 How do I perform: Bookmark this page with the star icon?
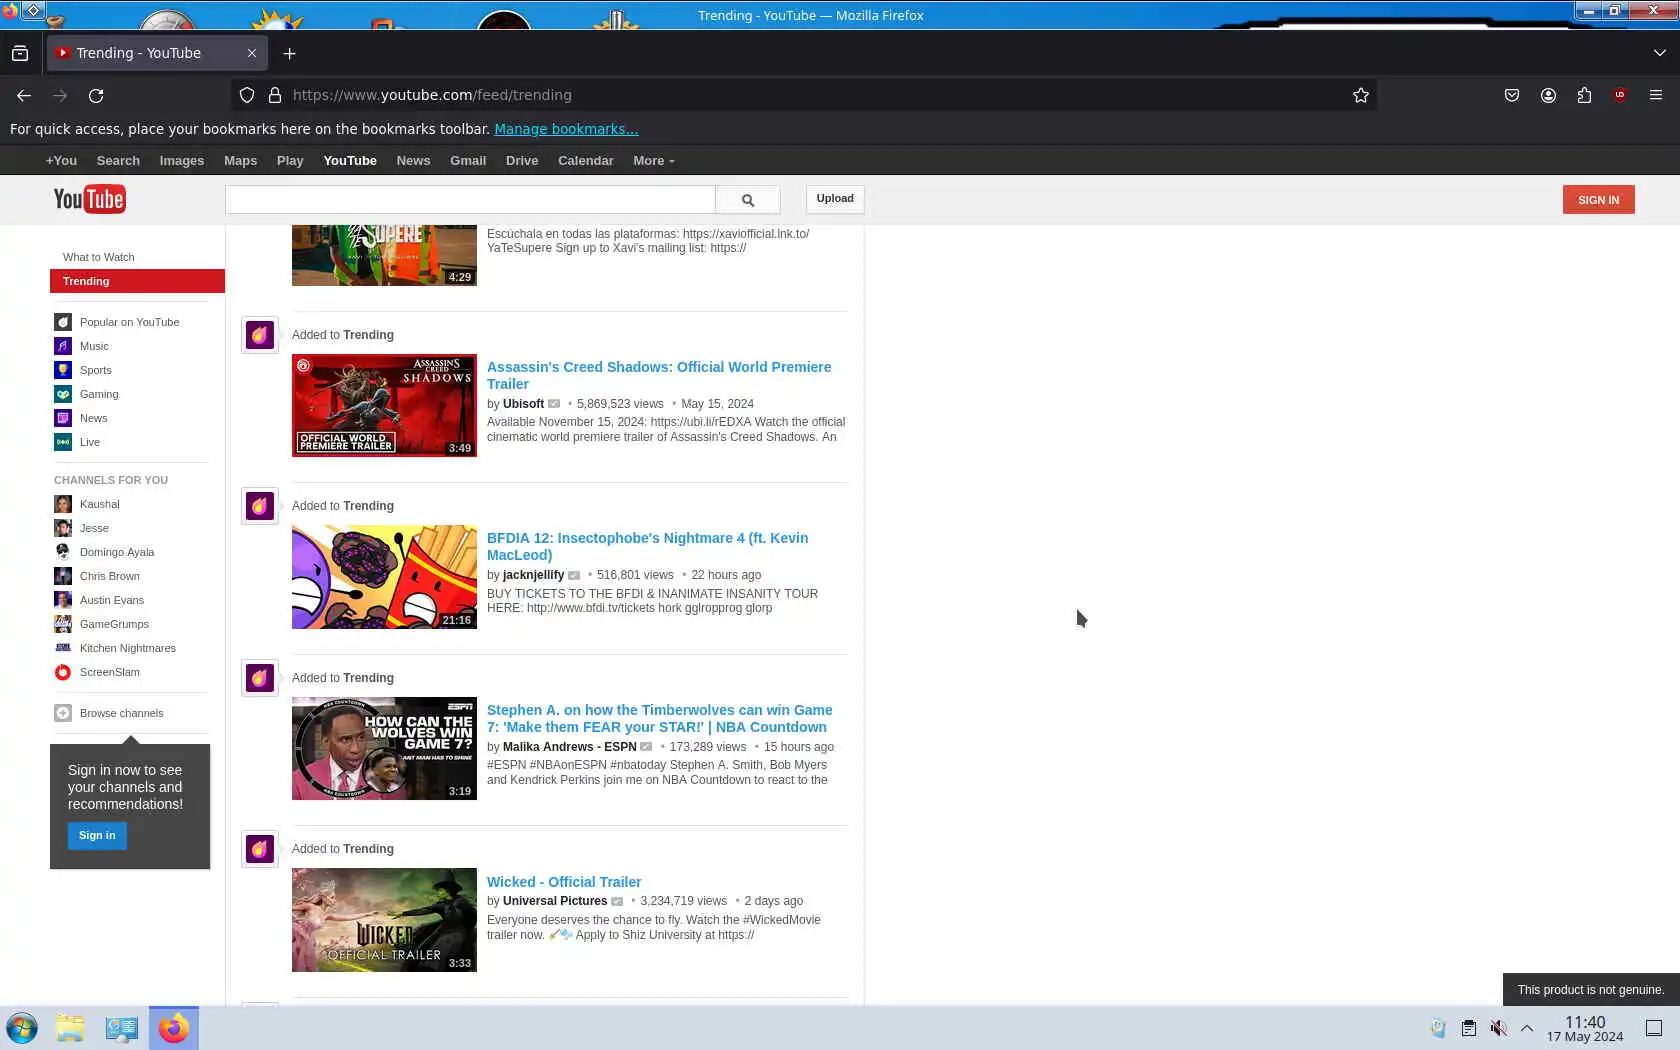click(1361, 95)
